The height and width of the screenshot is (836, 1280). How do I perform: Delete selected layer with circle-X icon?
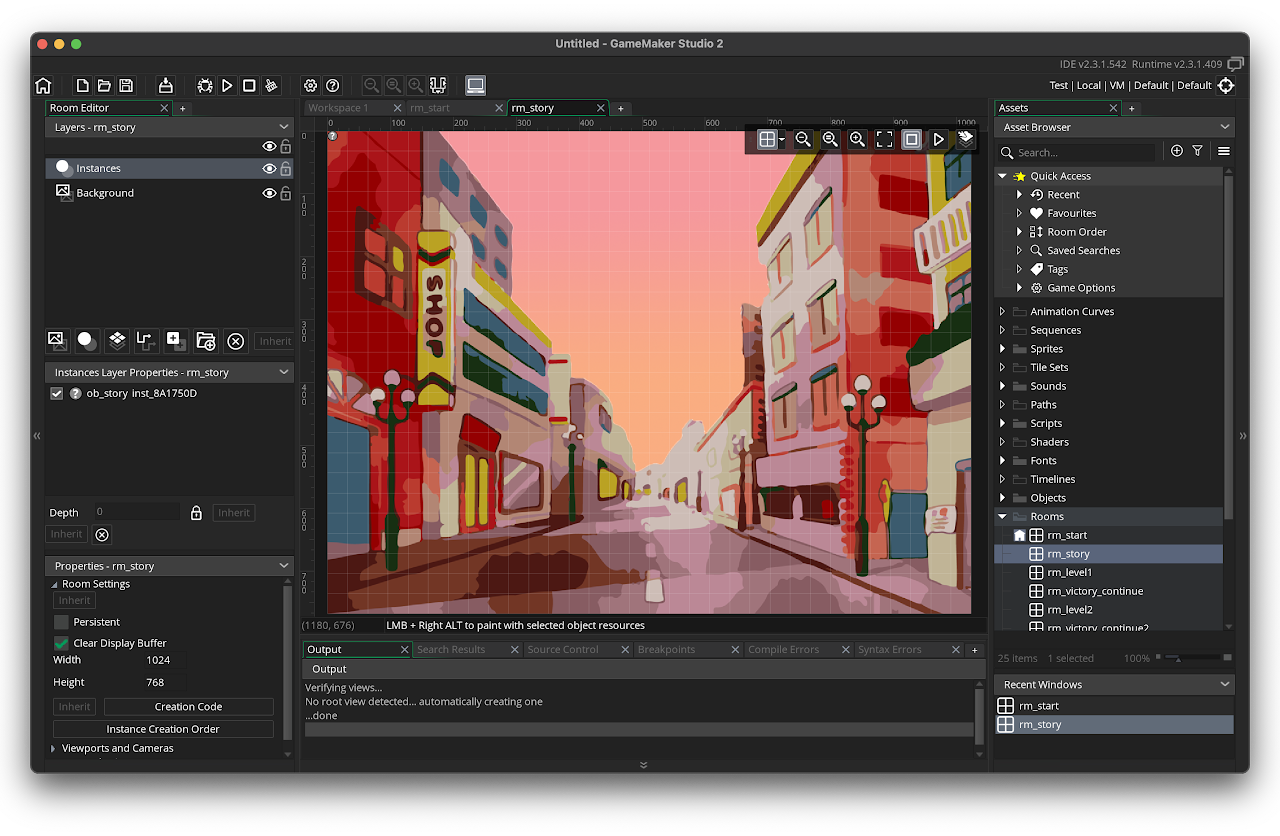click(235, 341)
